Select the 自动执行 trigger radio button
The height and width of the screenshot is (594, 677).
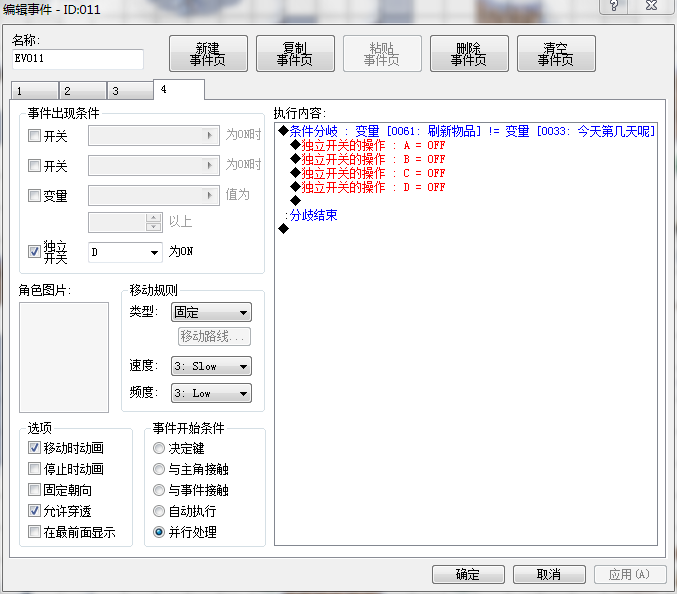coord(159,511)
